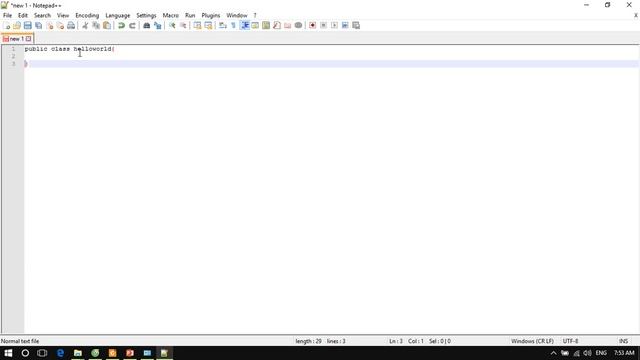Open the File menu
Viewport: 640px width, 360px height.
7,15
